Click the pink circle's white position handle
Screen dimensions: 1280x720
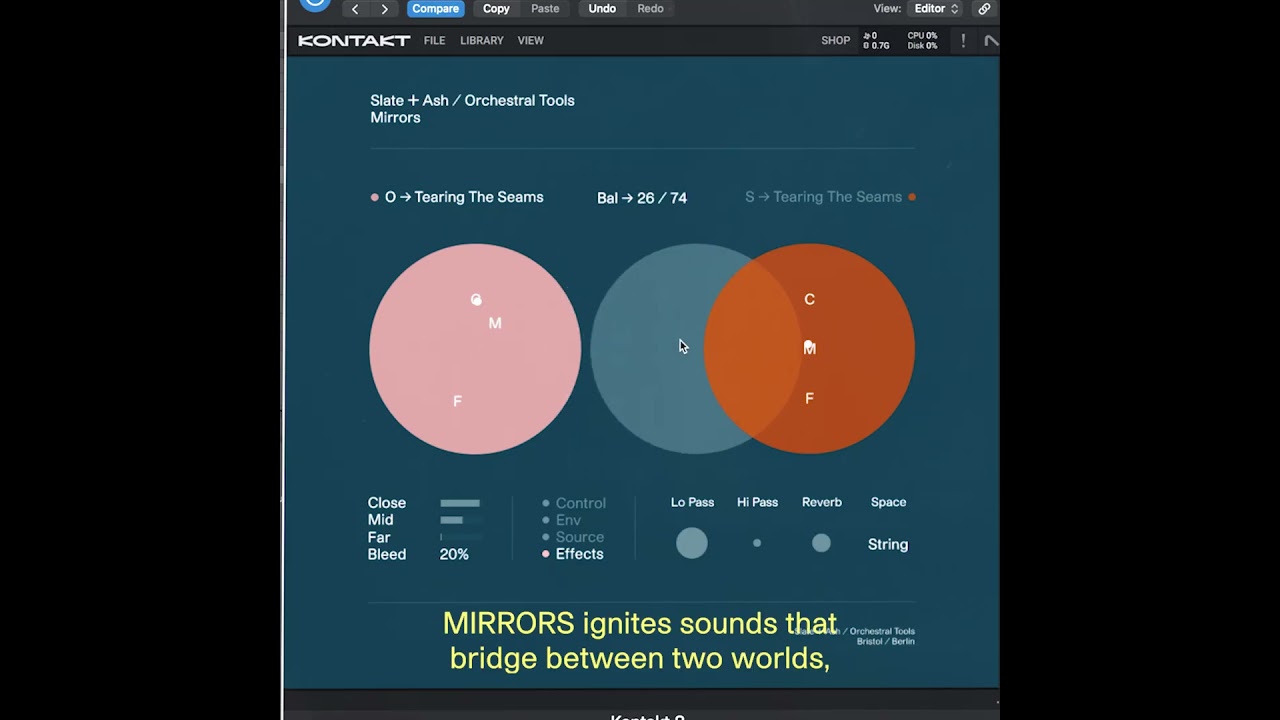(x=476, y=299)
